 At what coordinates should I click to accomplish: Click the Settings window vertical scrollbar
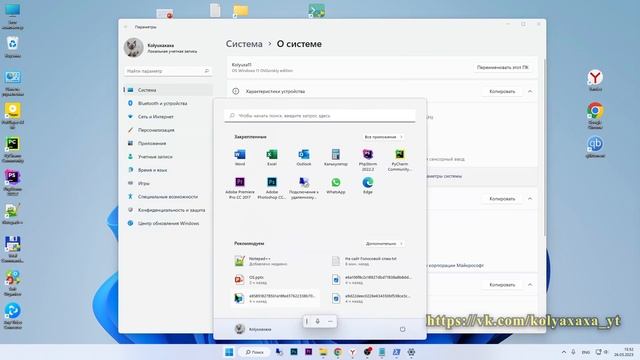(x=544, y=147)
